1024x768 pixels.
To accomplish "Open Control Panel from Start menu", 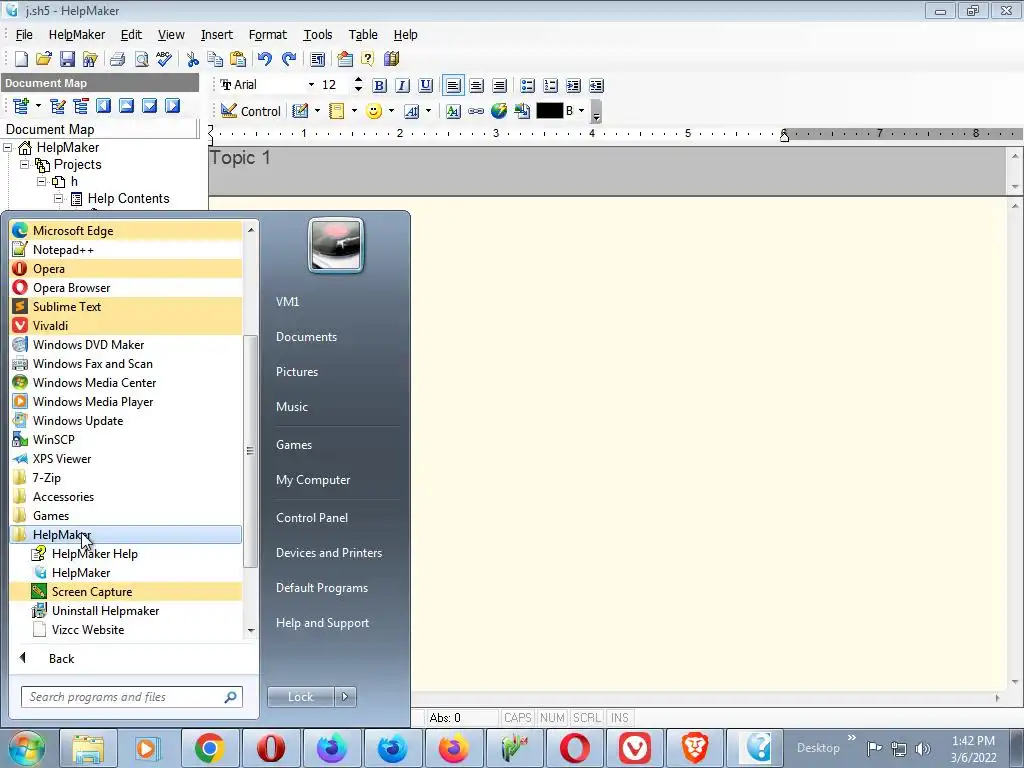I will click(x=312, y=518).
